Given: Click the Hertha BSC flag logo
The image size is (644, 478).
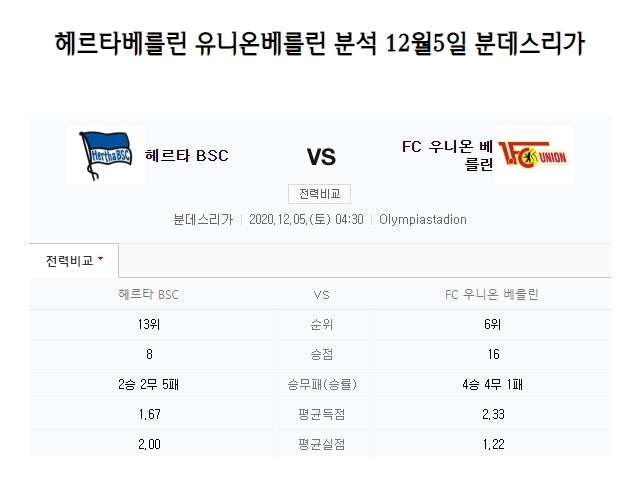Looking at the screenshot, I should coord(106,156).
